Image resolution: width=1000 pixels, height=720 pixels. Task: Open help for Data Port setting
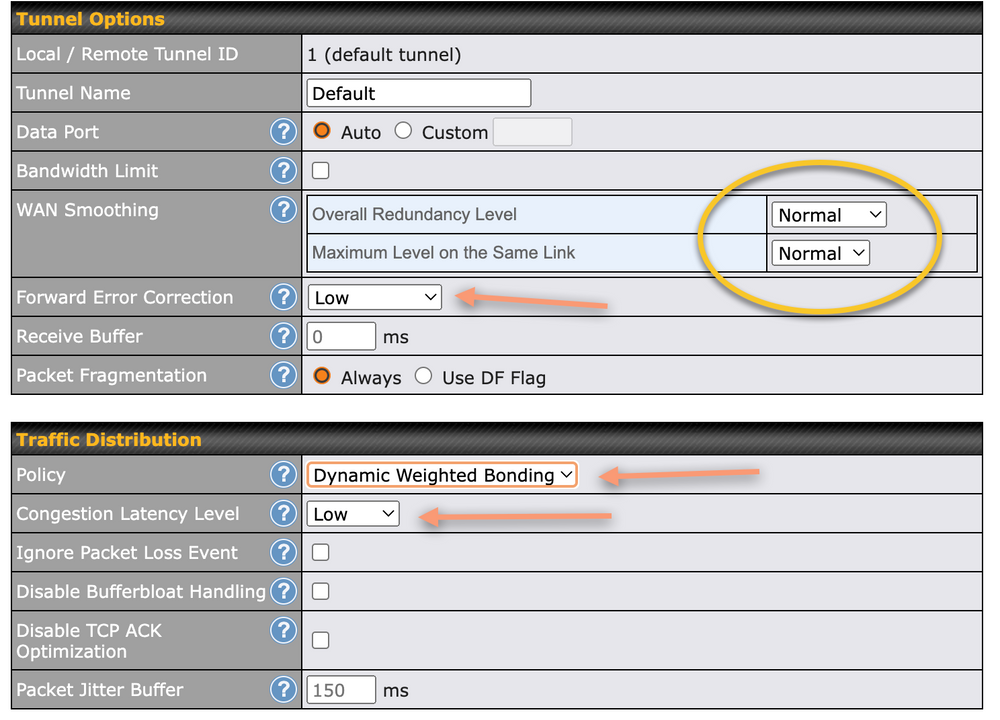coord(283,131)
